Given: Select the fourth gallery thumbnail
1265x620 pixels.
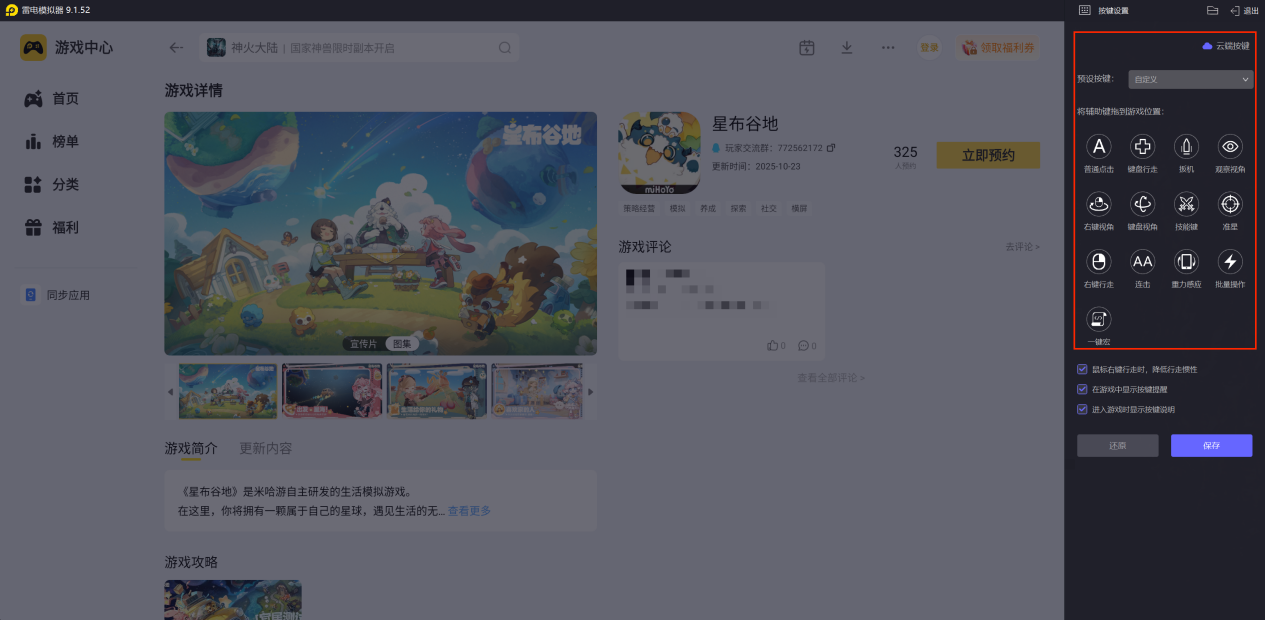Looking at the screenshot, I should pos(537,390).
